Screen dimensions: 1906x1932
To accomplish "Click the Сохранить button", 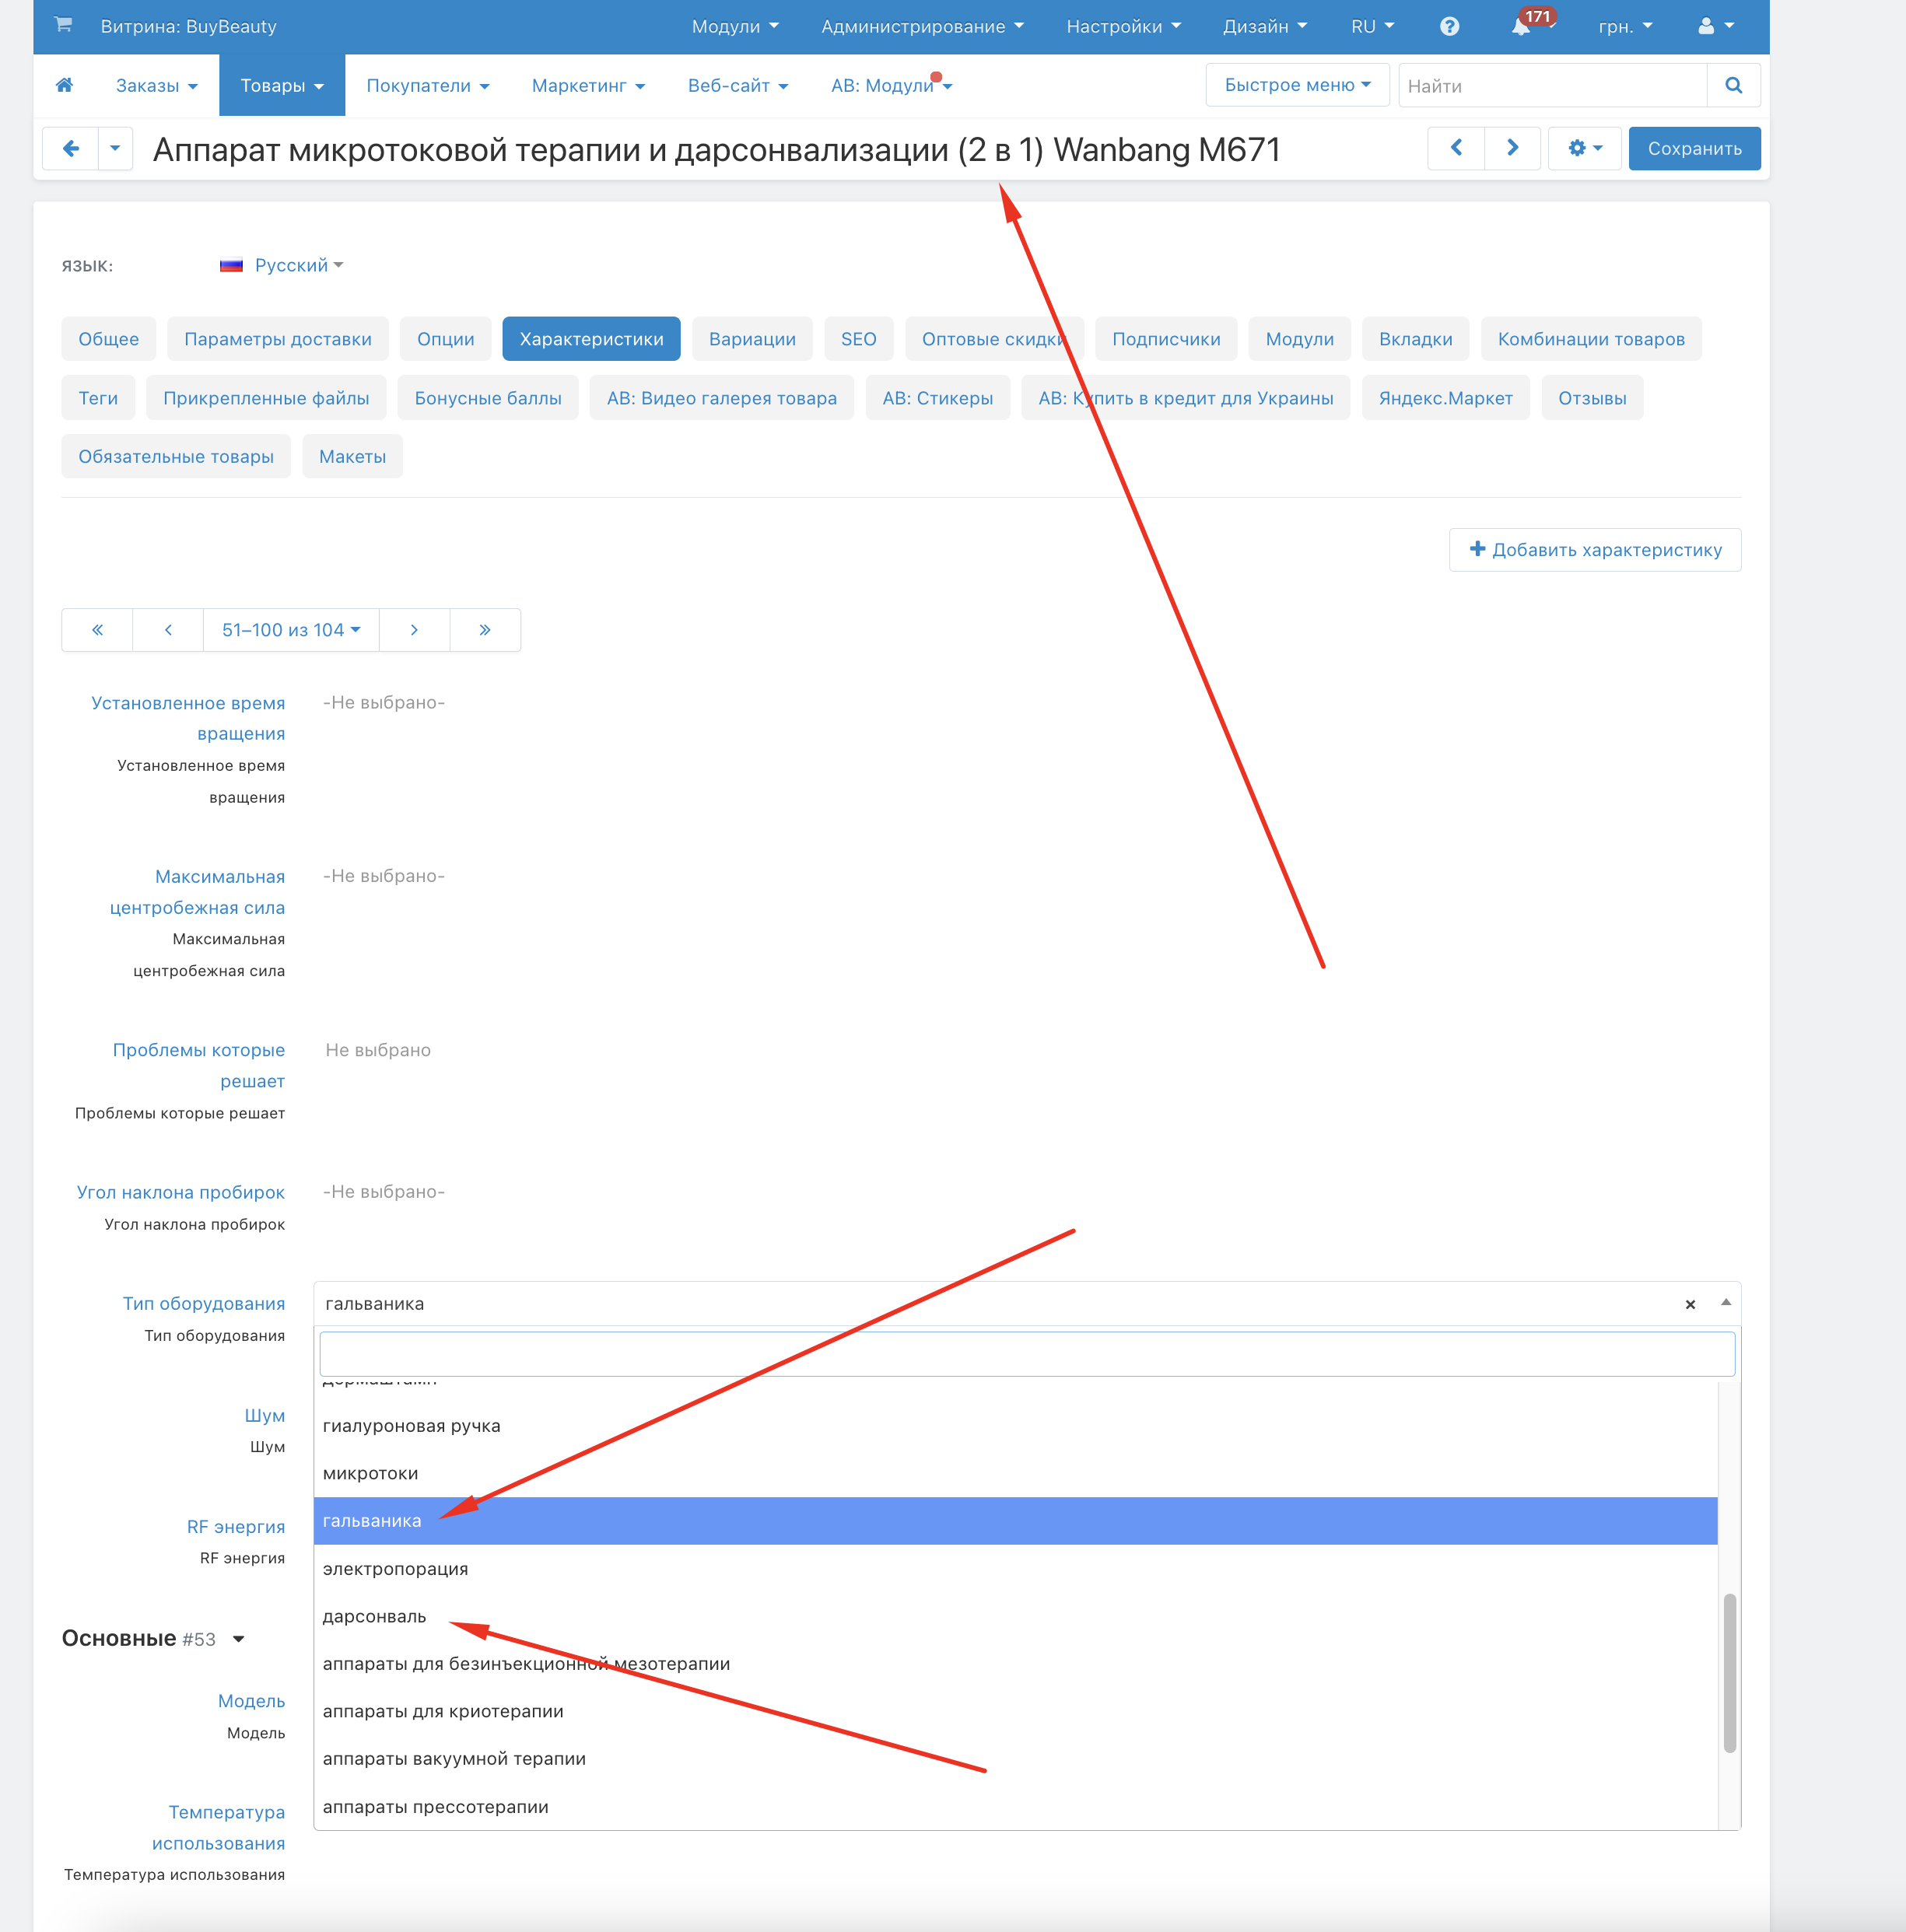I will click(1694, 148).
